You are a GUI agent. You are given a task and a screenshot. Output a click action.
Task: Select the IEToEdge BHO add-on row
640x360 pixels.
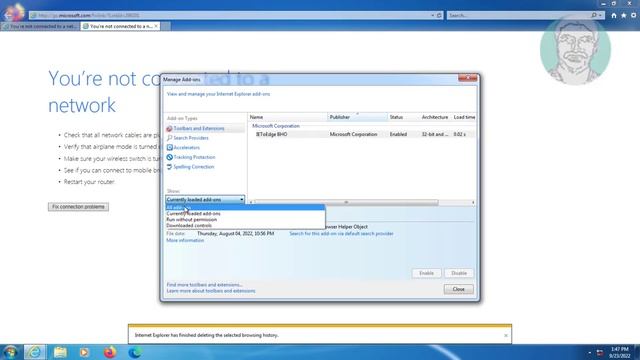click(362, 134)
